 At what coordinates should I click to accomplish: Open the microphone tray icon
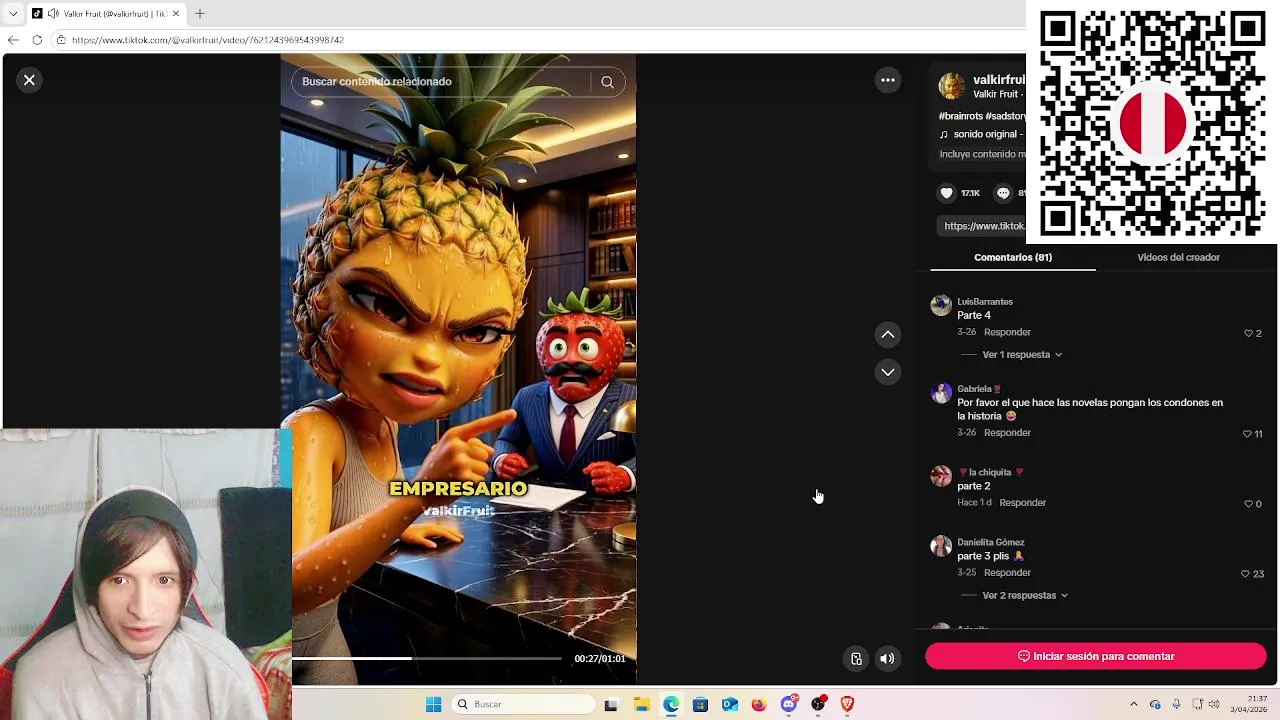click(x=1176, y=704)
